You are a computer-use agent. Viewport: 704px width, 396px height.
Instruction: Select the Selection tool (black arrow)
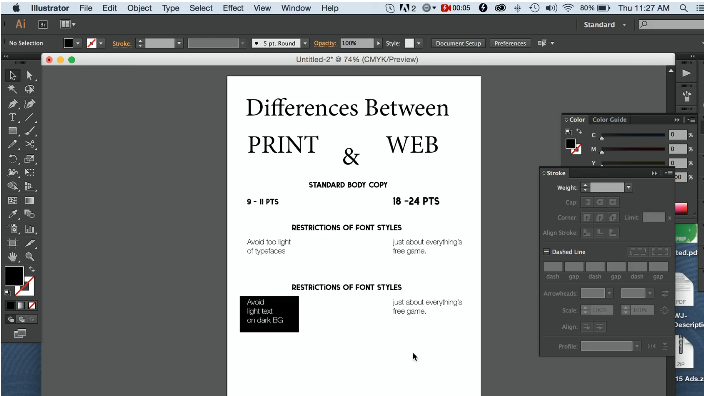[13, 75]
